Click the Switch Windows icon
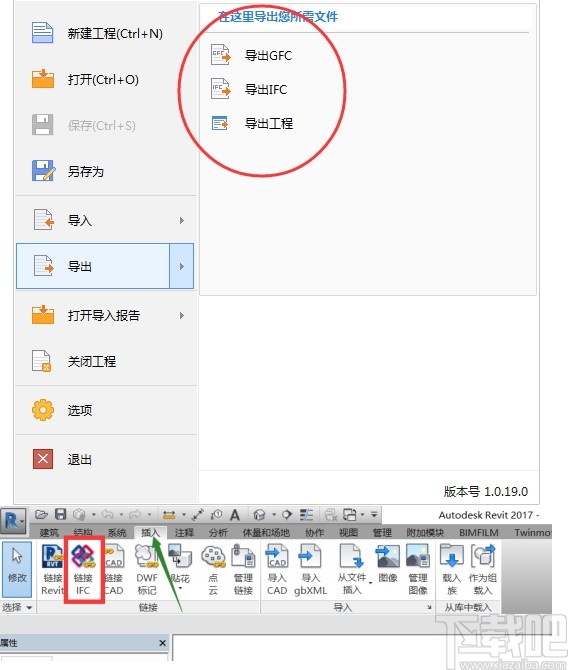 point(350,515)
